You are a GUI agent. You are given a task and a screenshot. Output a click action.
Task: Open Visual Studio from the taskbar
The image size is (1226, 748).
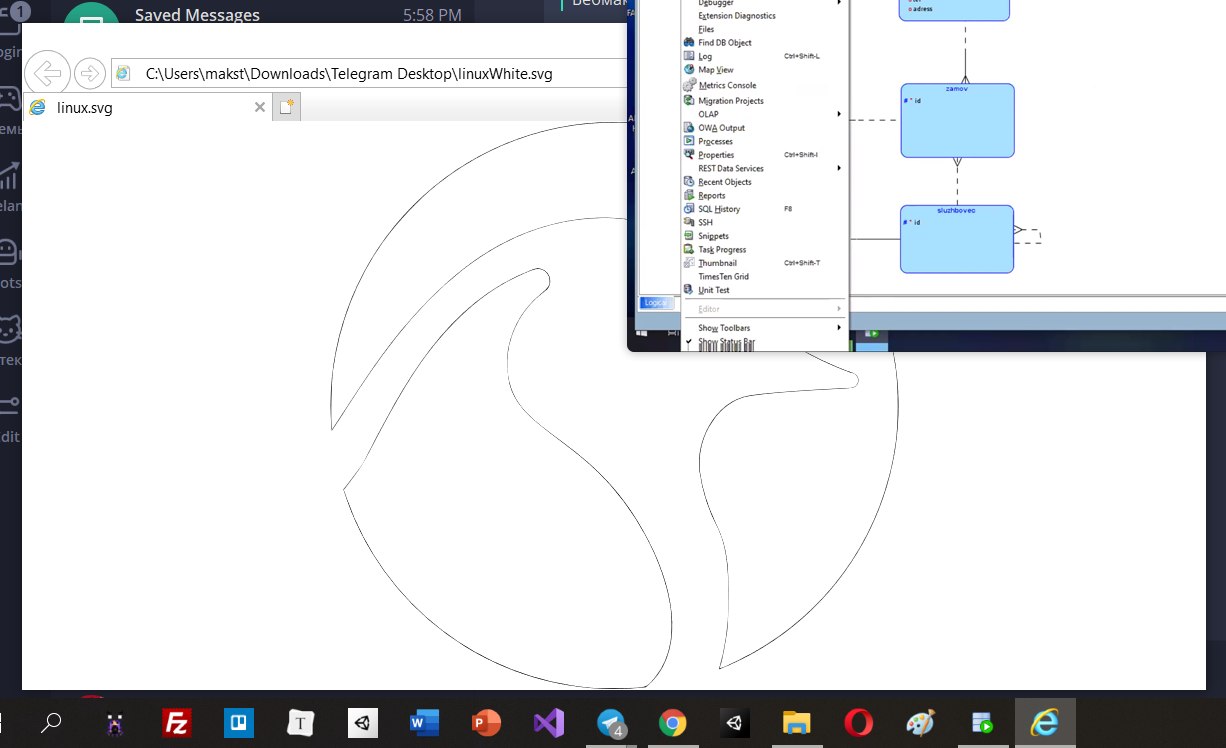(x=549, y=723)
